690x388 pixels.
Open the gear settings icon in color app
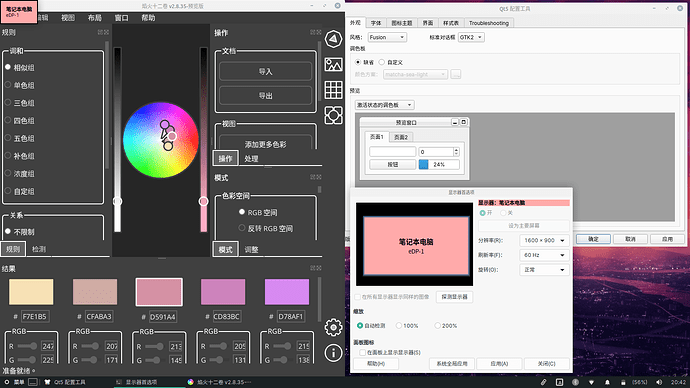(x=333, y=327)
